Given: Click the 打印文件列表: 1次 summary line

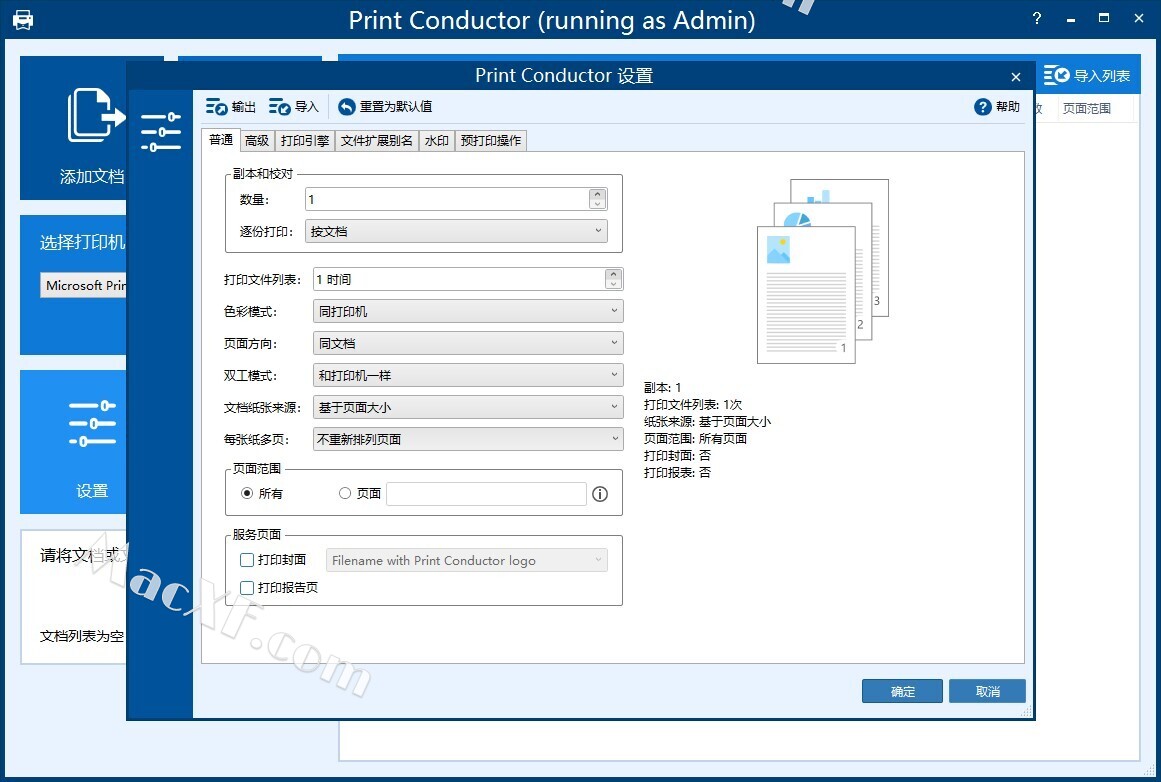Looking at the screenshot, I should (692, 404).
